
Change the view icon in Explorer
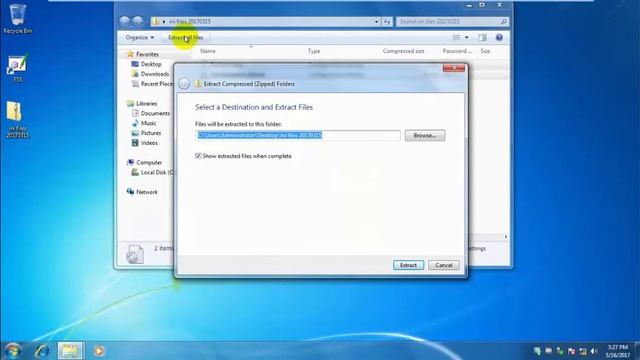(456, 38)
